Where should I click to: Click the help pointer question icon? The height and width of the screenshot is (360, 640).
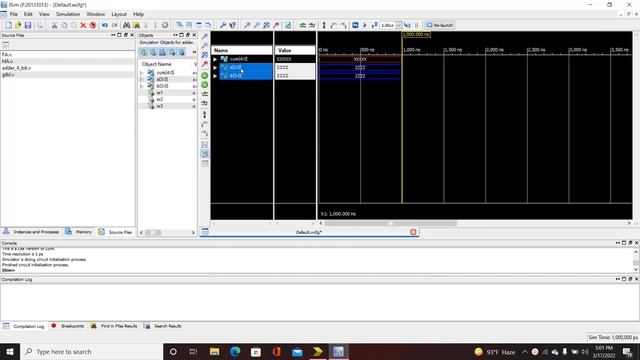tap(233, 25)
